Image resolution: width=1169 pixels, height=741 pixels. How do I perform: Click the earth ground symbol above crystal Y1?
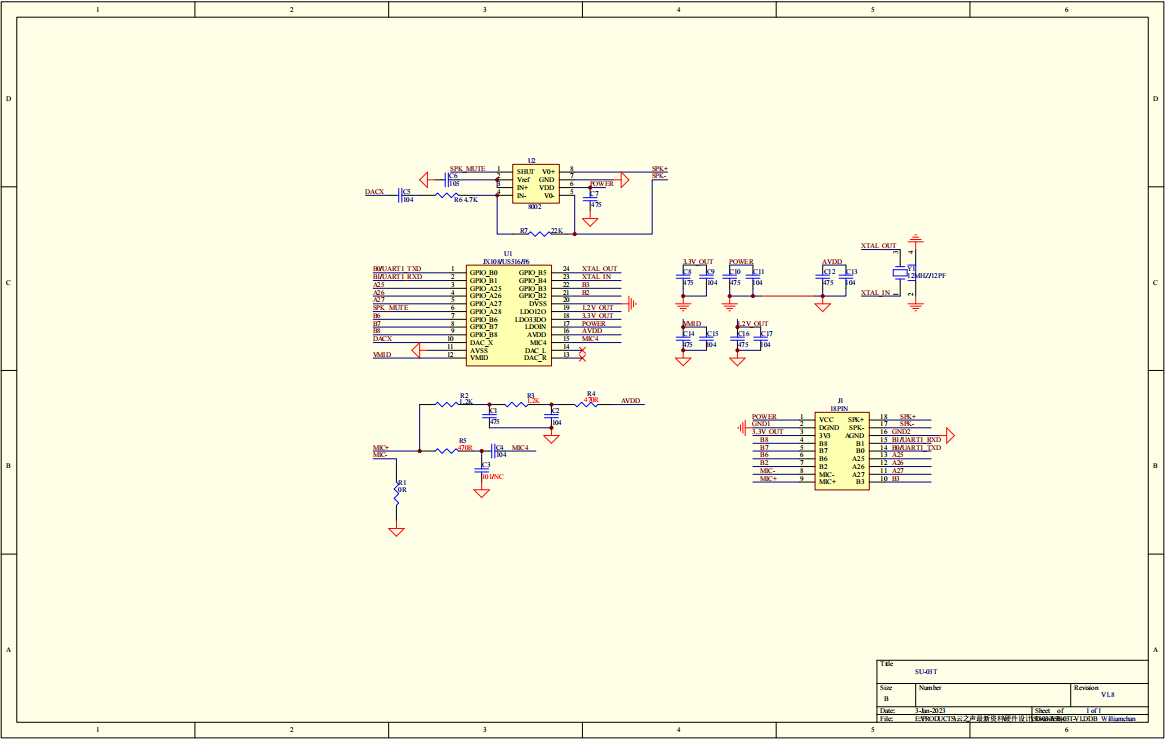[x=916, y=239]
